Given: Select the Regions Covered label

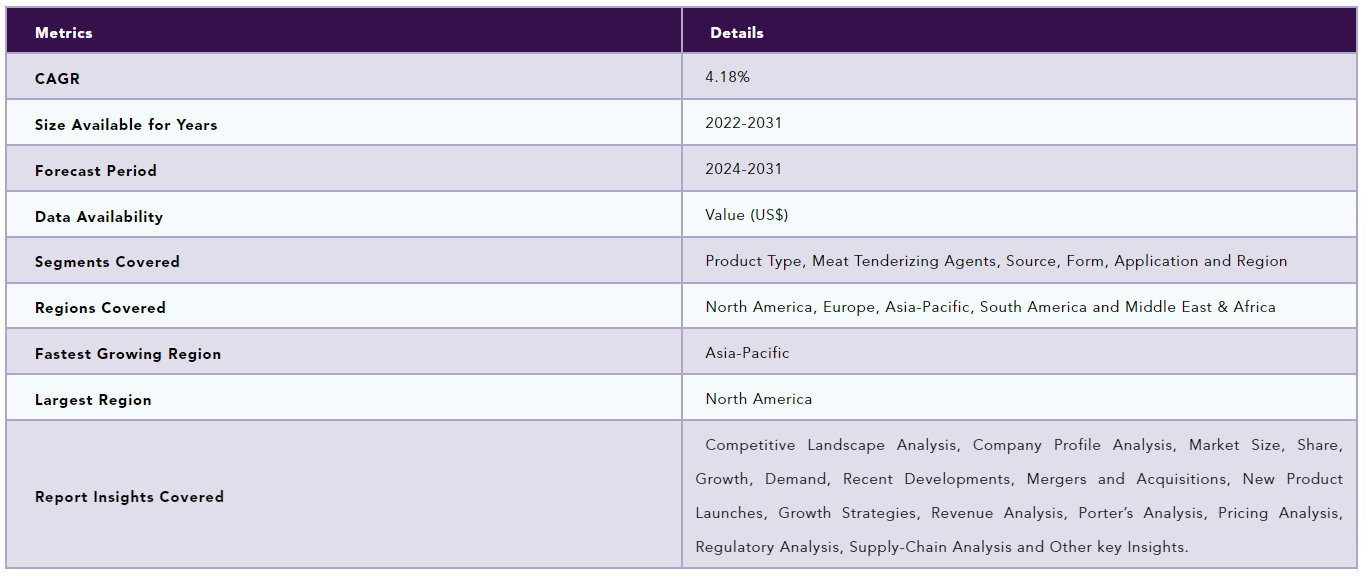Looking at the screenshot, I should (x=100, y=308).
